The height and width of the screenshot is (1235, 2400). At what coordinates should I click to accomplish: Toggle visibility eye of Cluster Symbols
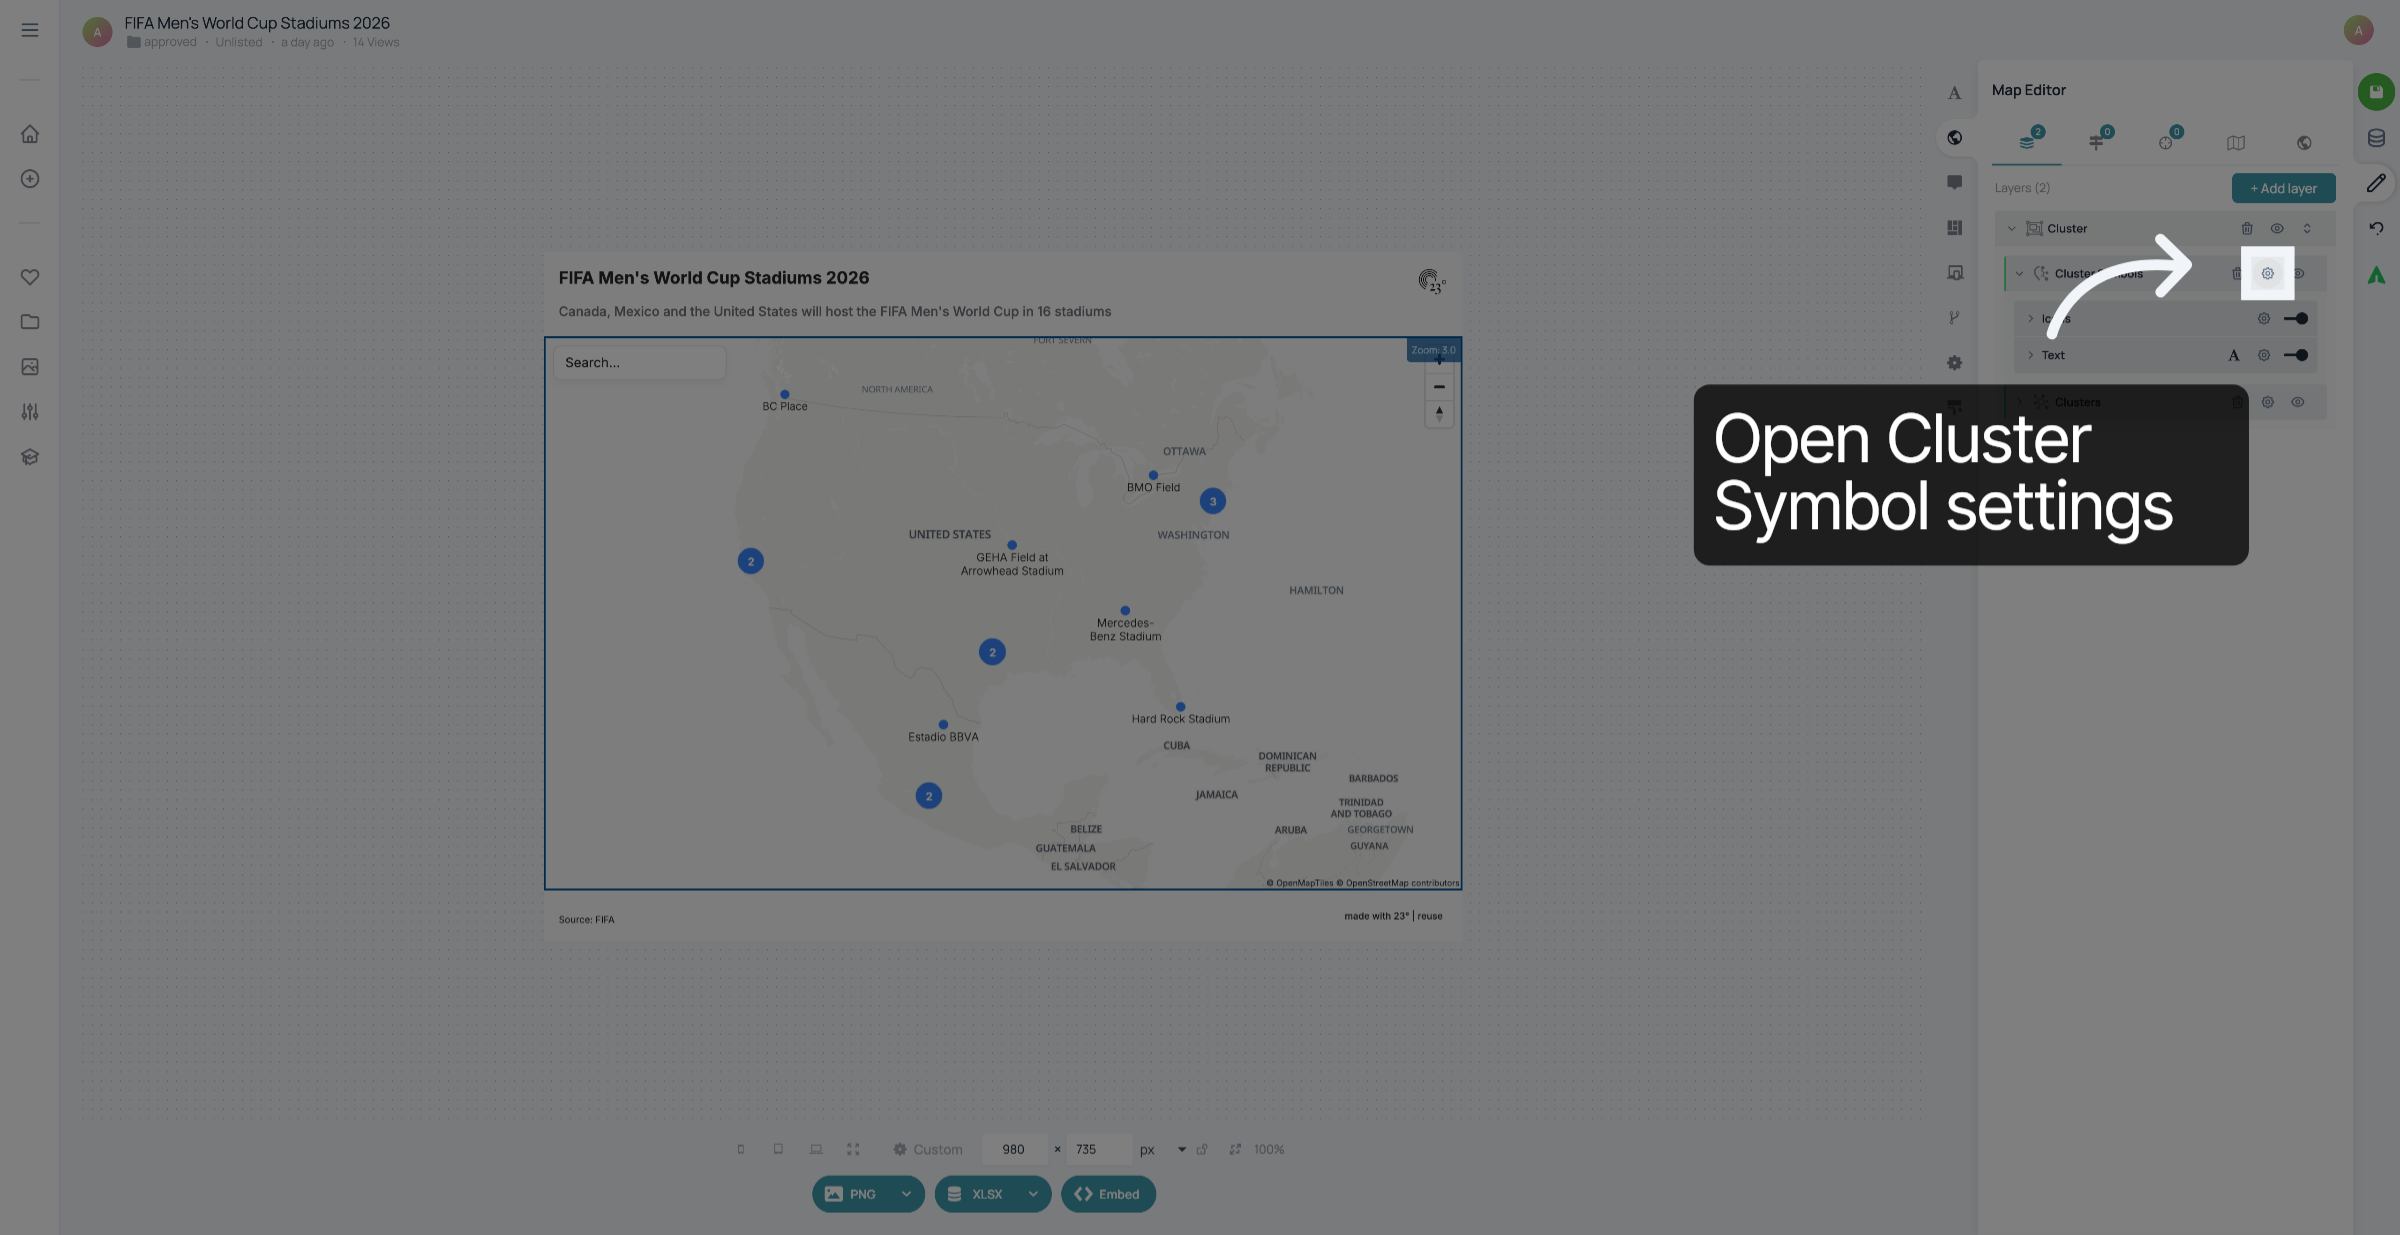pyautogui.click(x=2299, y=274)
